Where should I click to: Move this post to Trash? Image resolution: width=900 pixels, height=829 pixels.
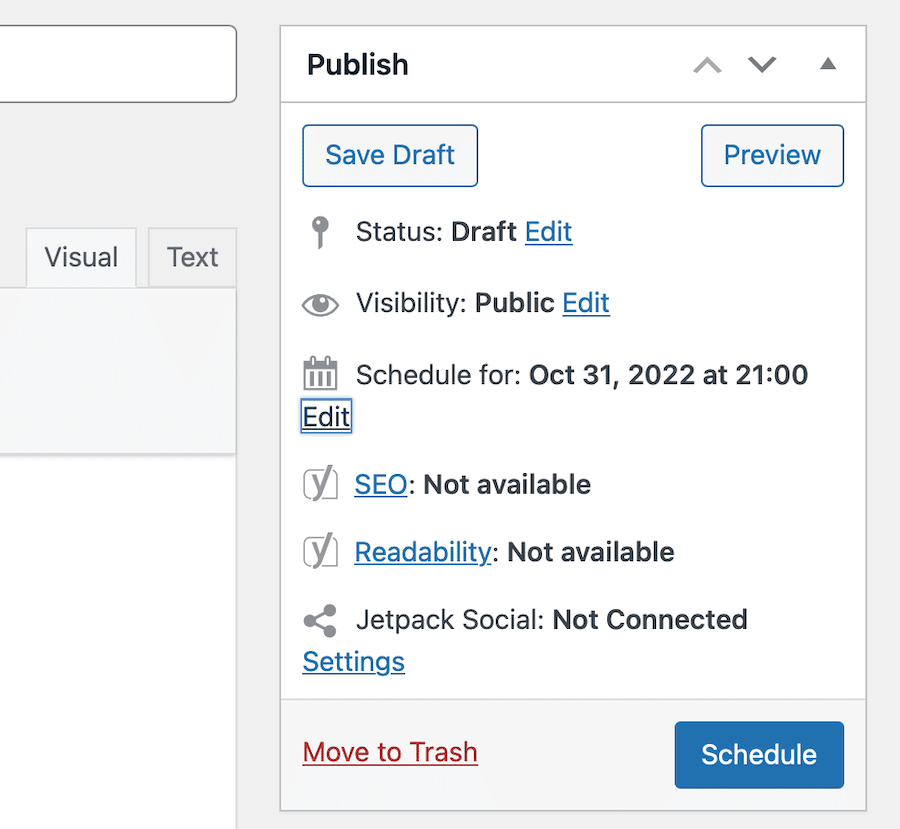point(390,752)
